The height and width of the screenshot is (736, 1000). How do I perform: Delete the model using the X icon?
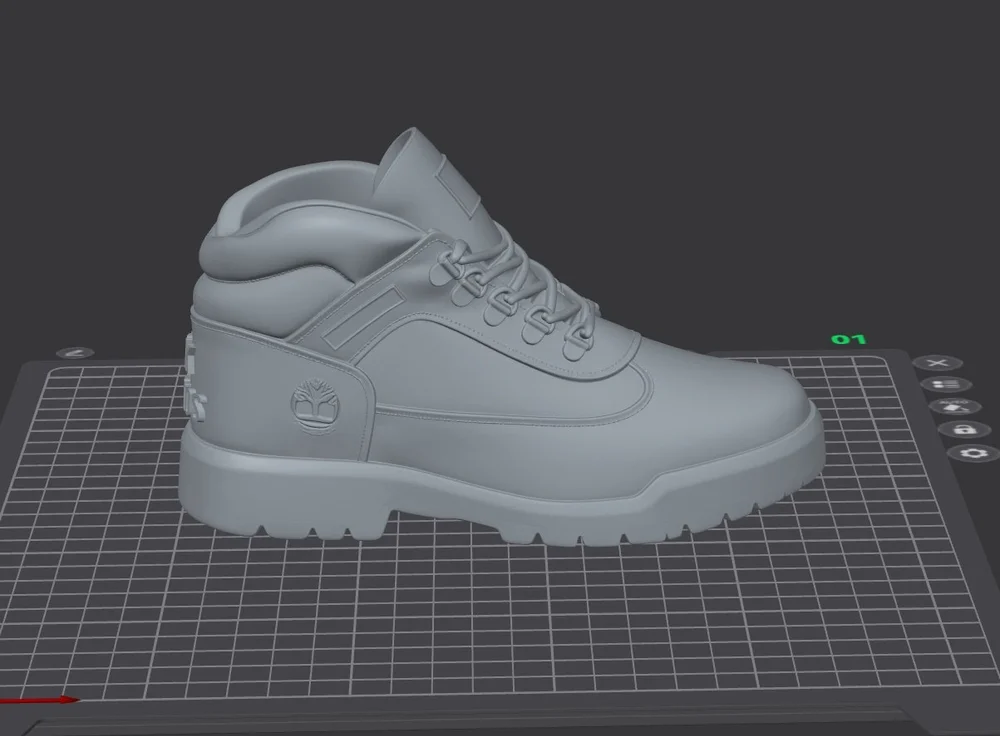(x=937, y=363)
